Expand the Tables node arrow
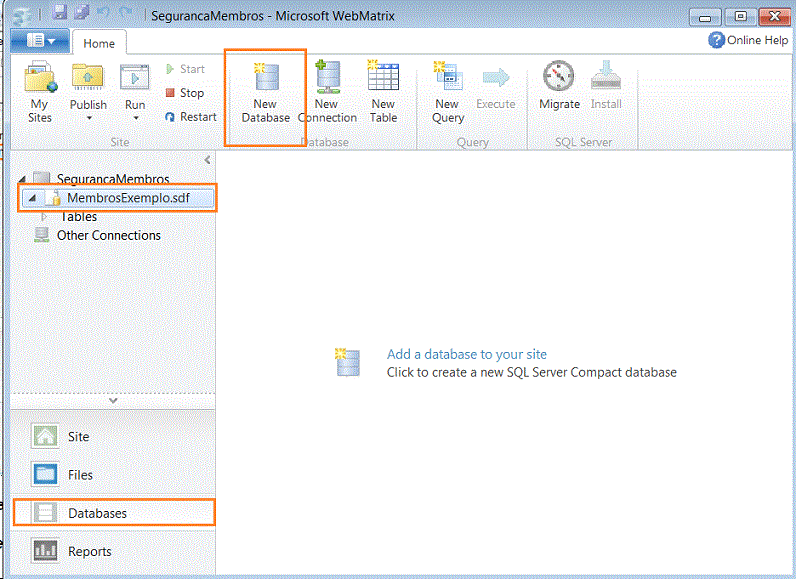 point(44,217)
